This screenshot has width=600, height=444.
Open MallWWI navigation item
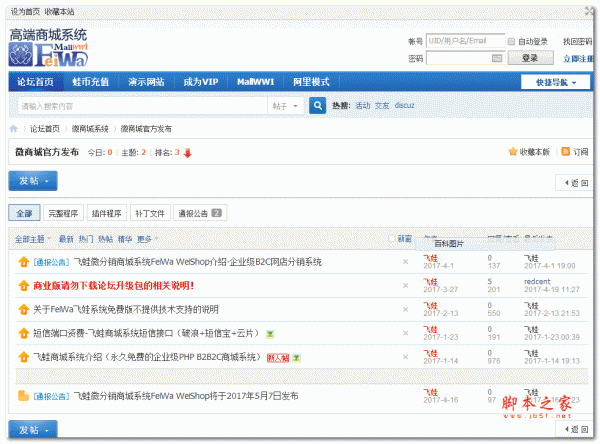[256, 82]
